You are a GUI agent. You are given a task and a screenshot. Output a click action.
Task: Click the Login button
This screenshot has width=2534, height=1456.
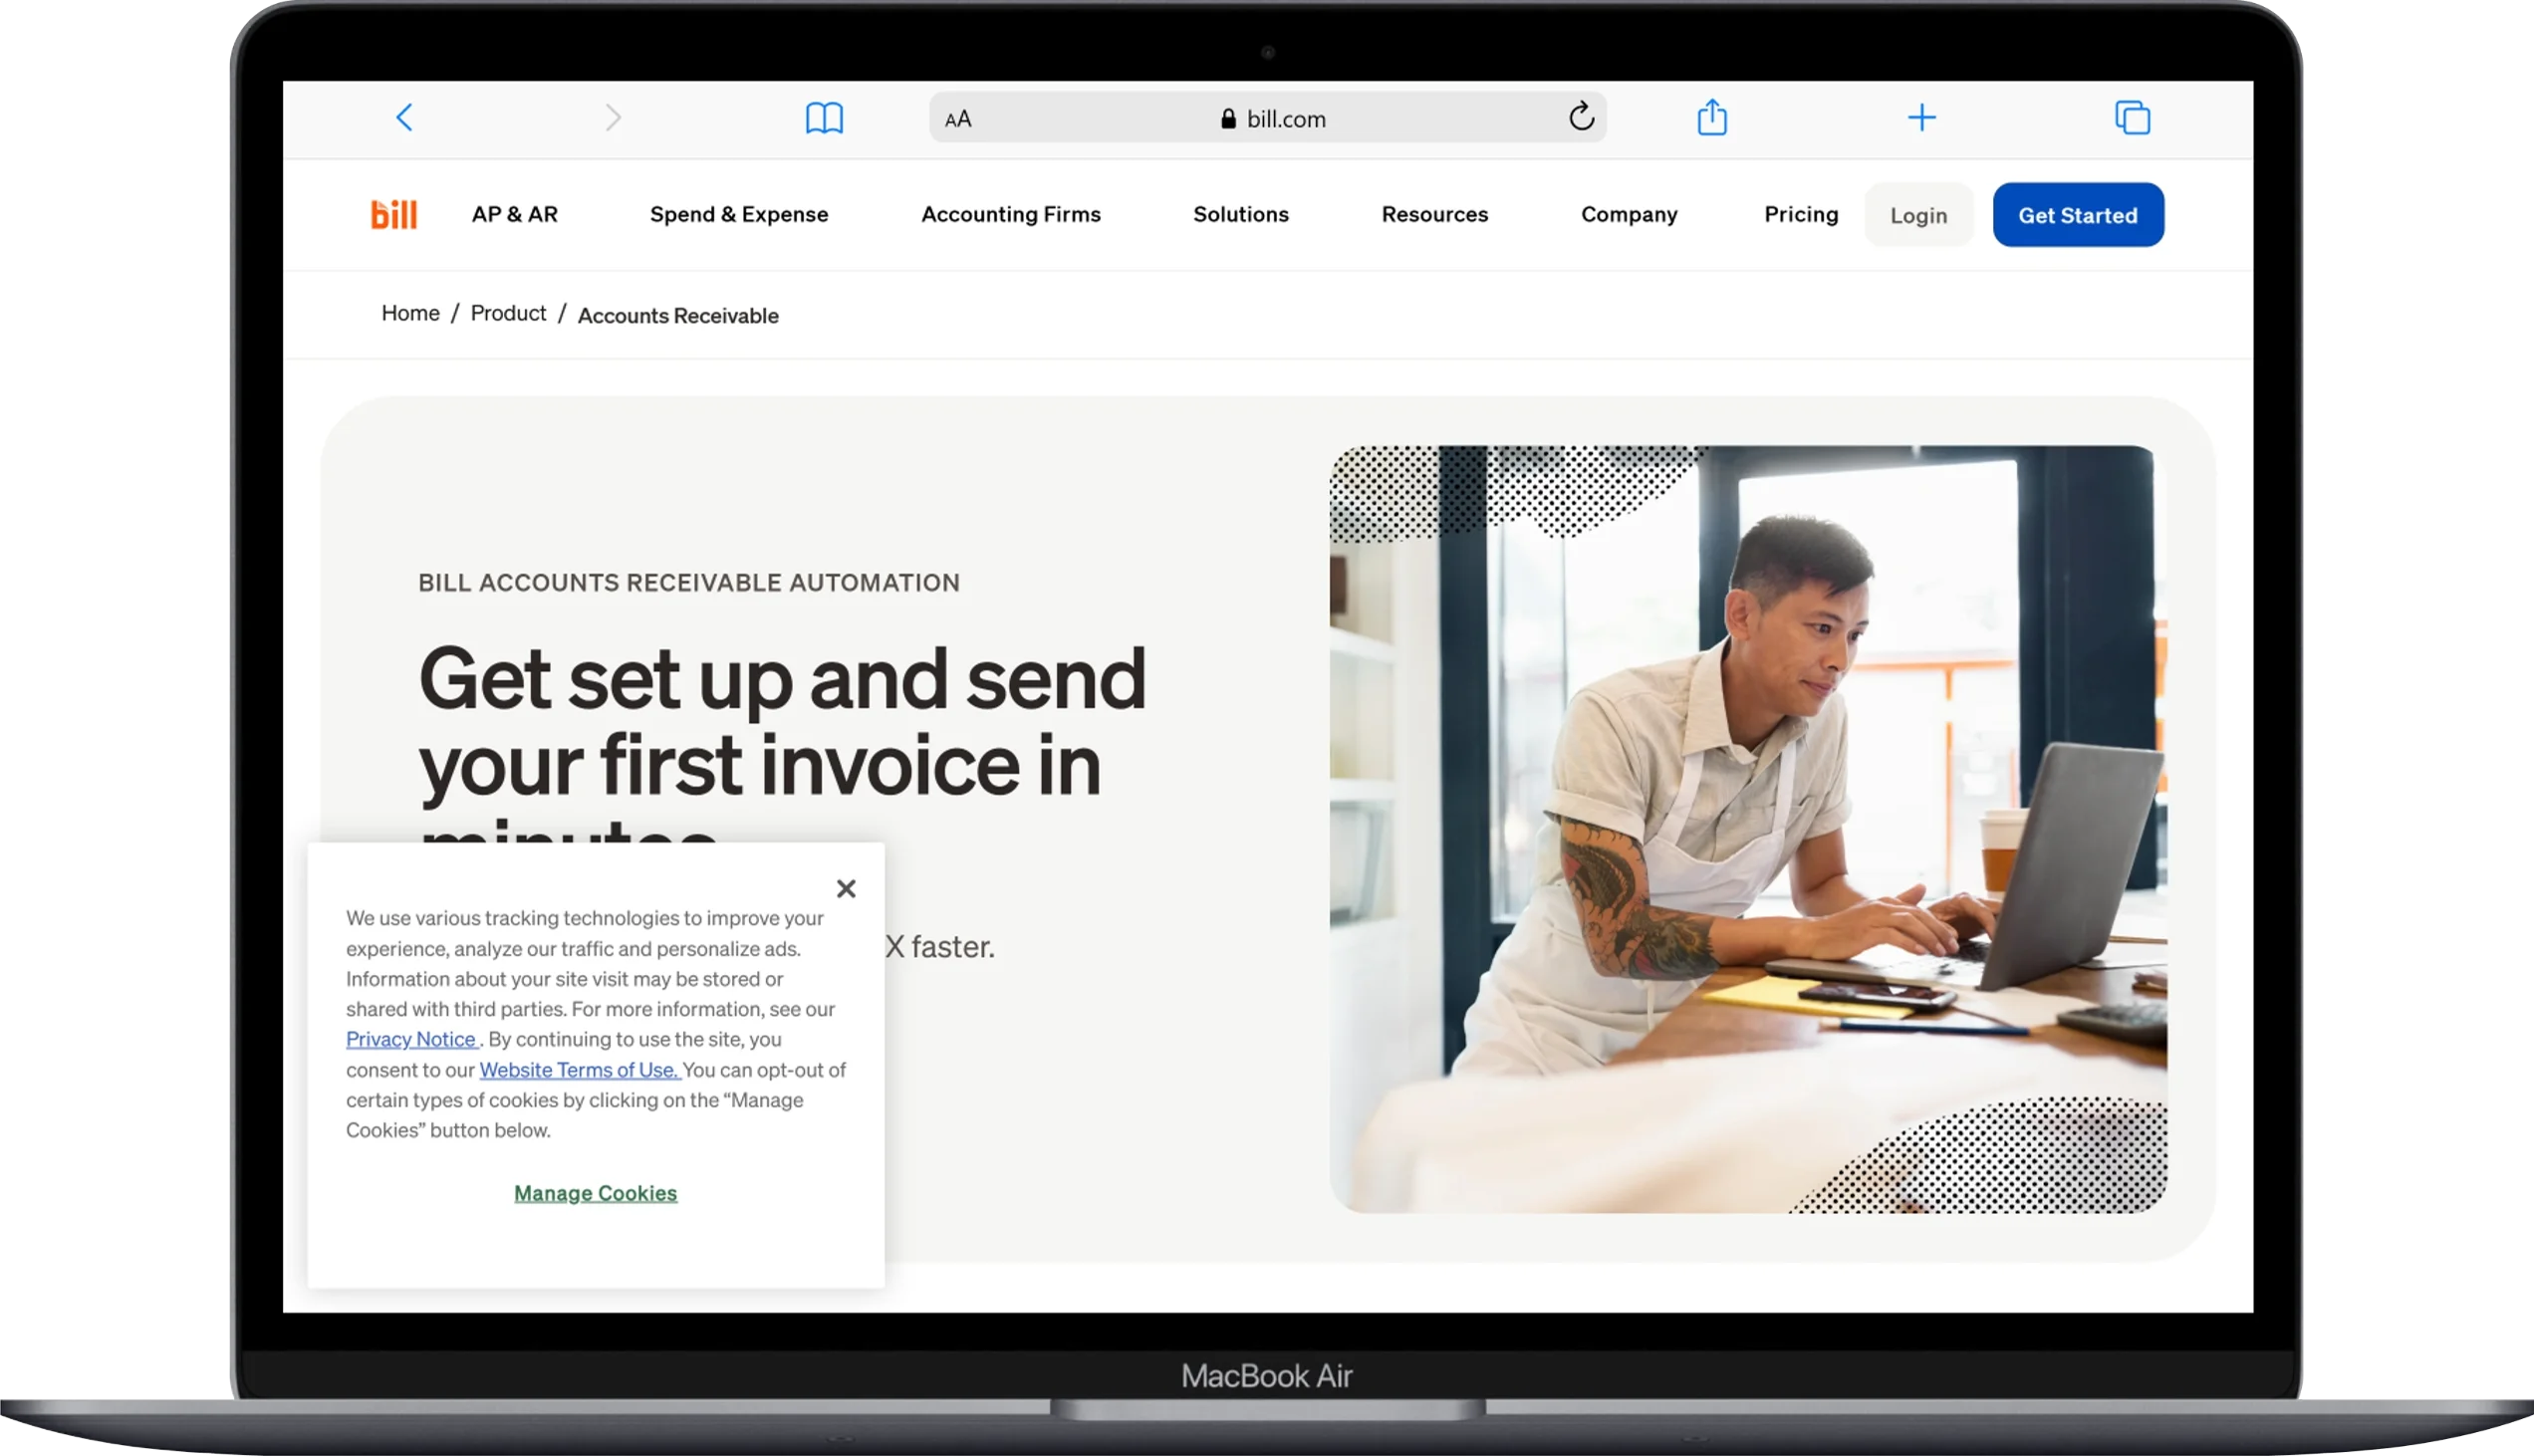[x=1918, y=215]
